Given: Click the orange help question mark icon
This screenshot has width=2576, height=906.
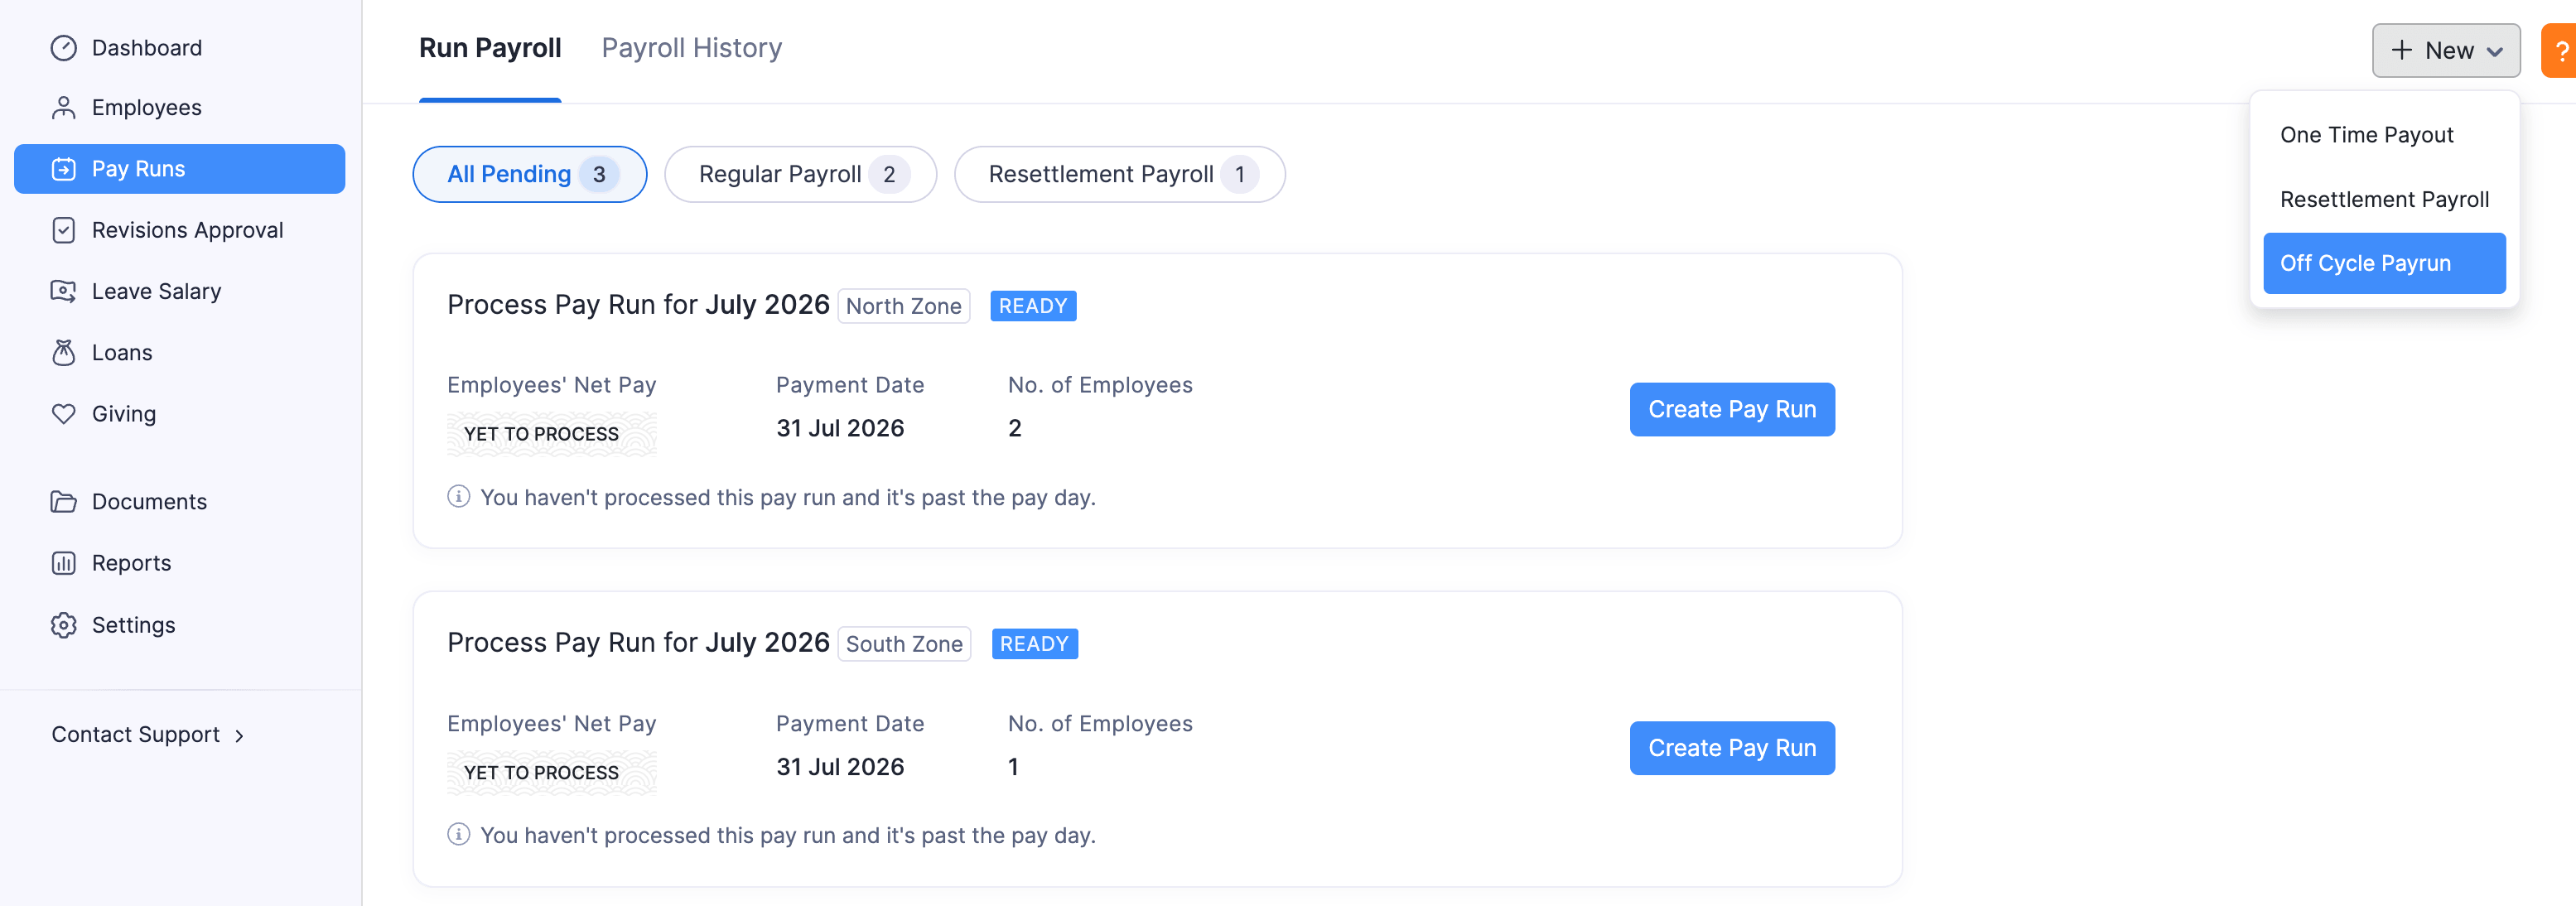Looking at the screenshot, I should 2560,51.
